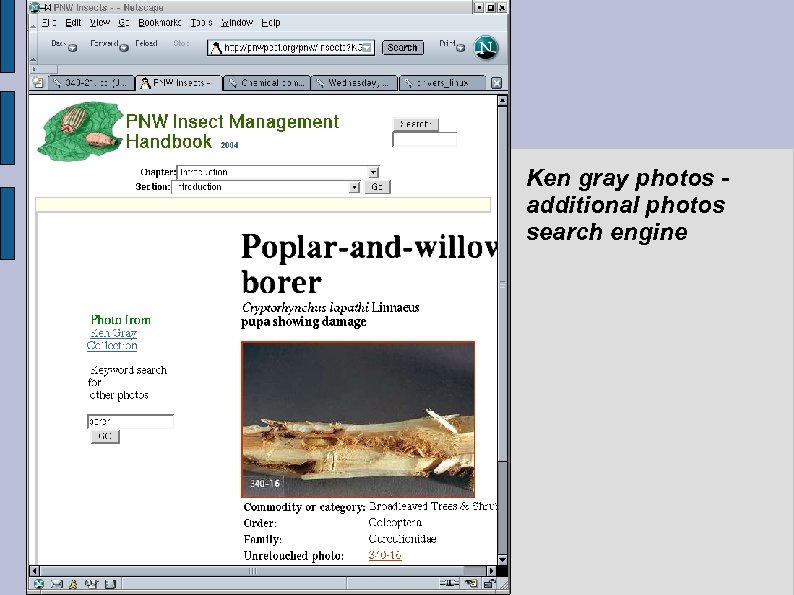Click the keyword search input field
Viewport: 794px width, 595px height.
130,421
